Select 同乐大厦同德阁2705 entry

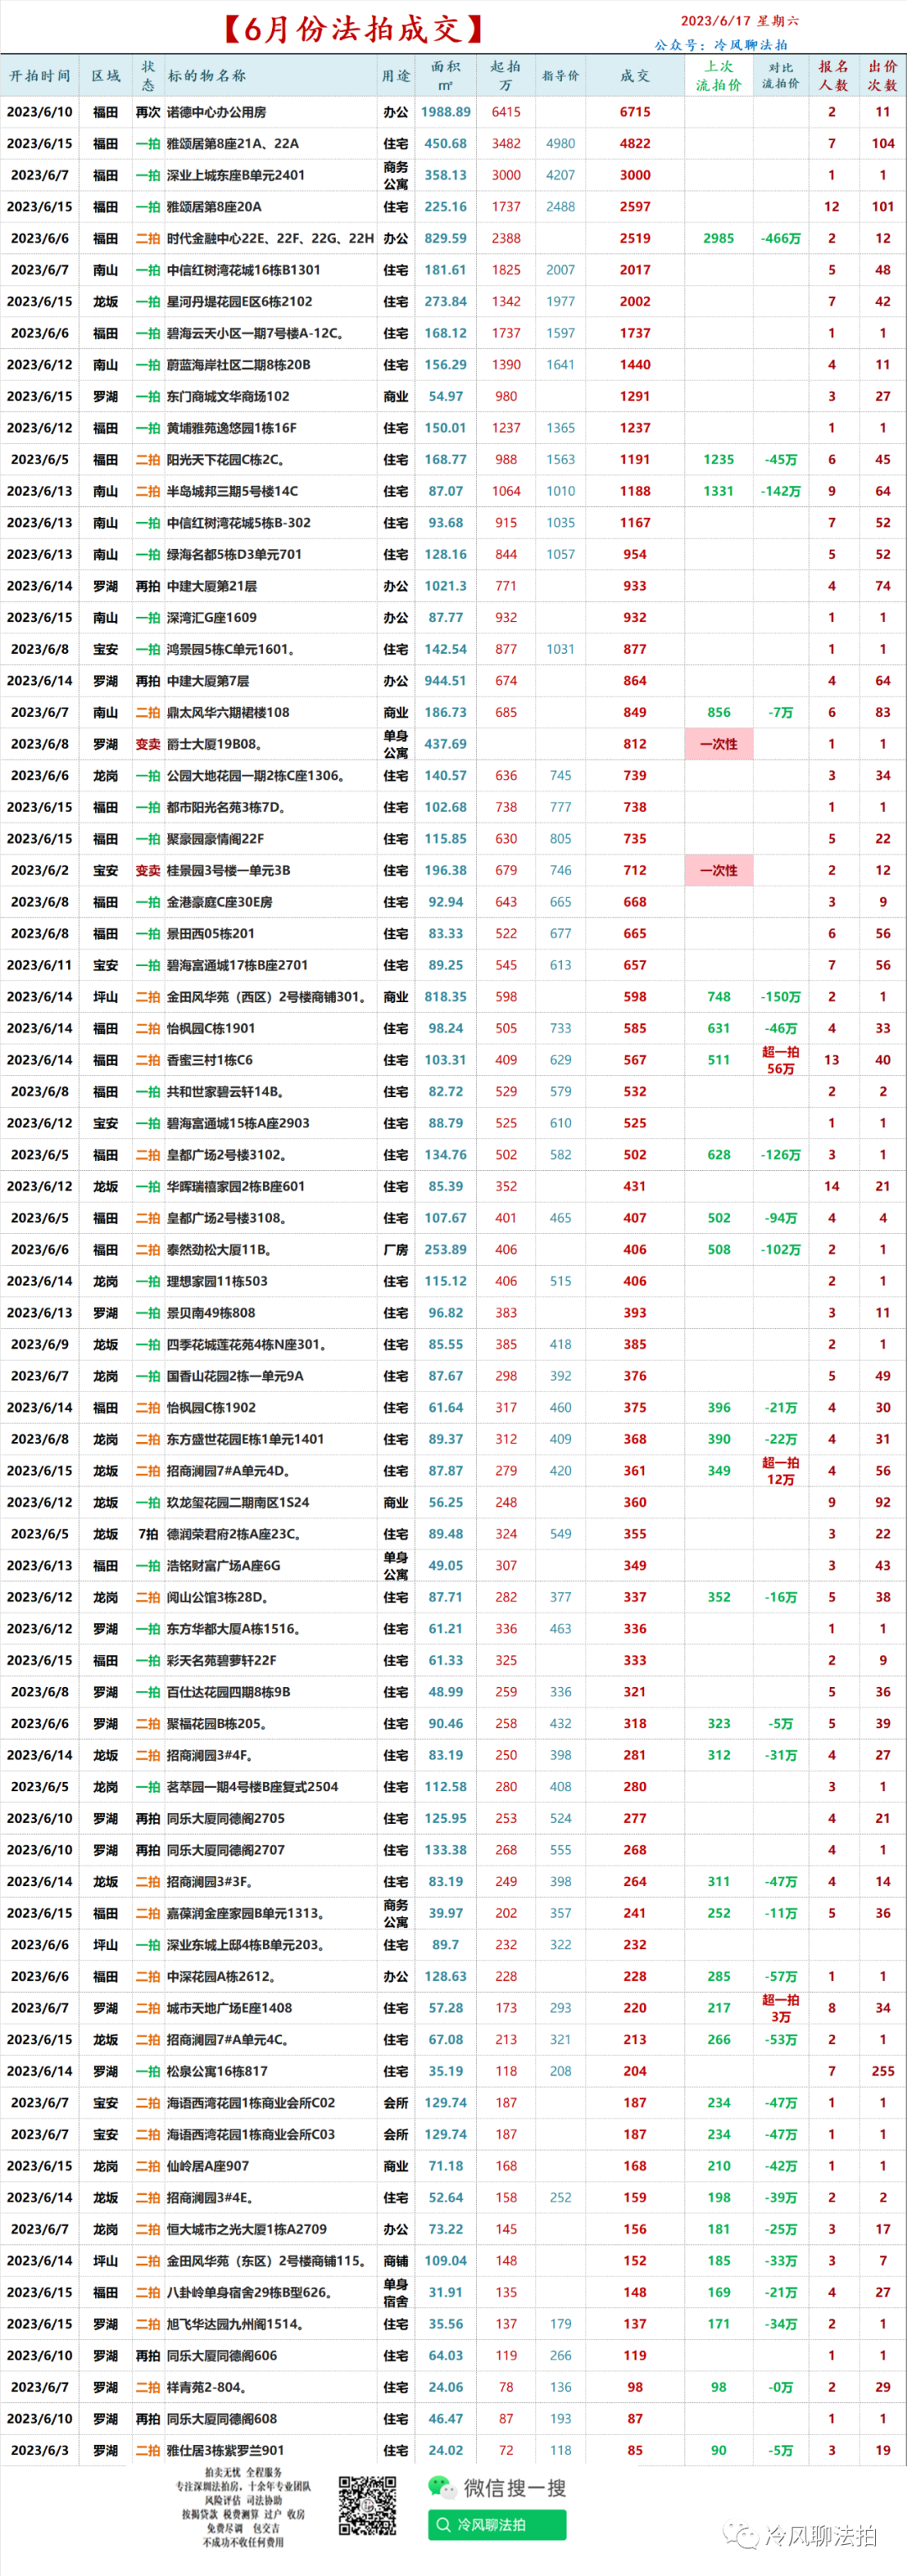pos(225,1818)
